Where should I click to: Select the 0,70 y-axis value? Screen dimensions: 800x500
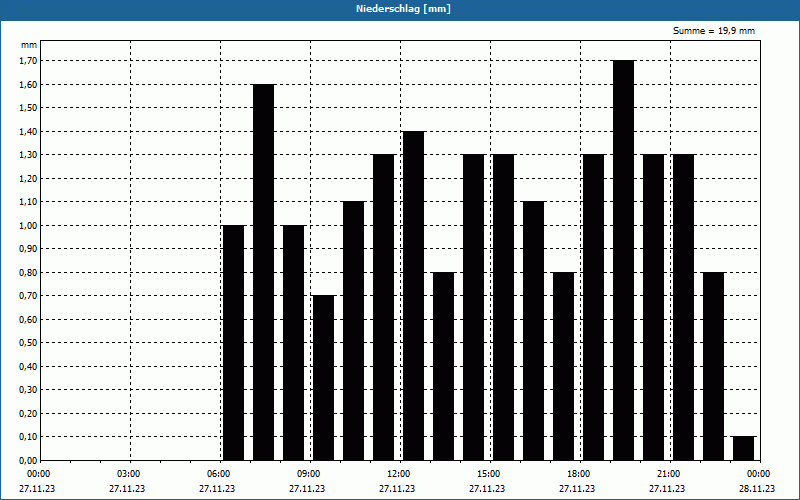[x=28, y=295]
